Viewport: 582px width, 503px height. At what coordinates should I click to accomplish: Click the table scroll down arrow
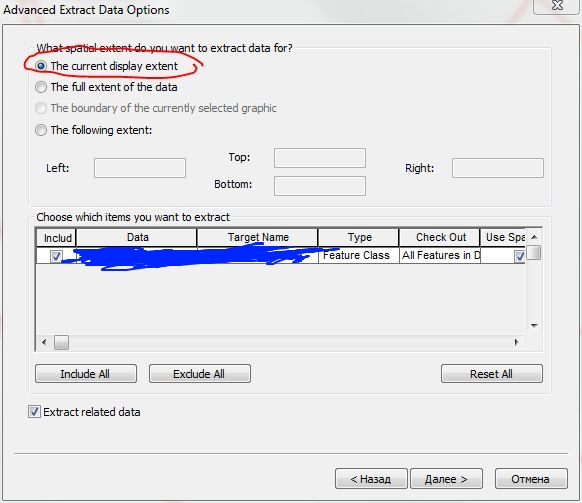tap(534, 326)
